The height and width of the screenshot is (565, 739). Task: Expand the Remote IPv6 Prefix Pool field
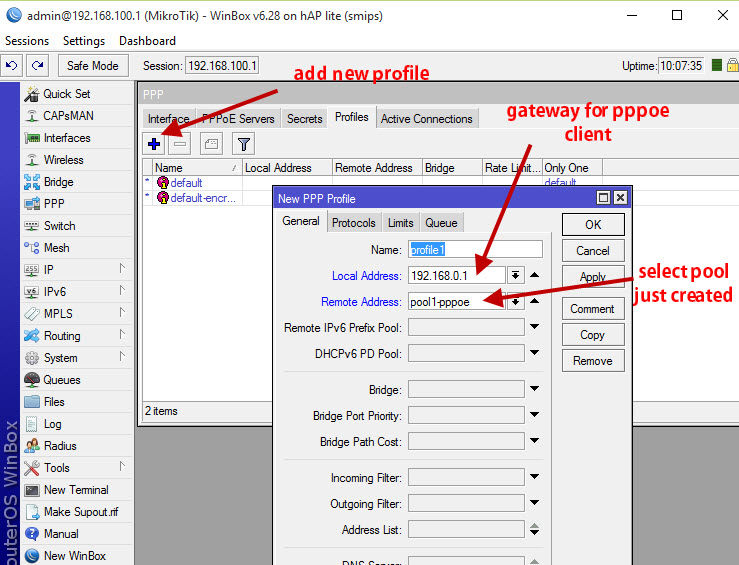pyautogui.click(x=534, y=327)
